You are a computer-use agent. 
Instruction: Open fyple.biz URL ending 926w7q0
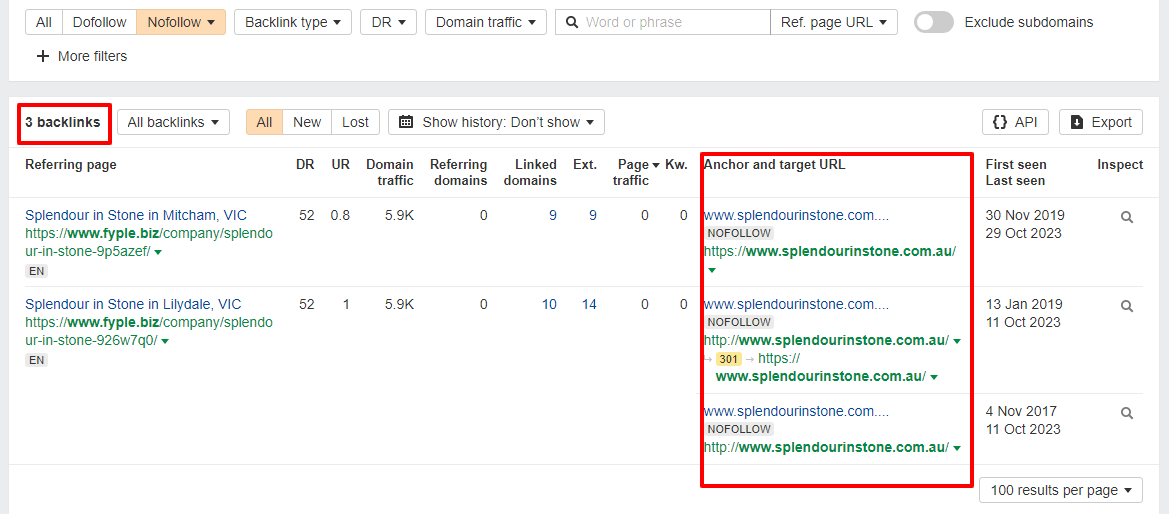[149, 332]
